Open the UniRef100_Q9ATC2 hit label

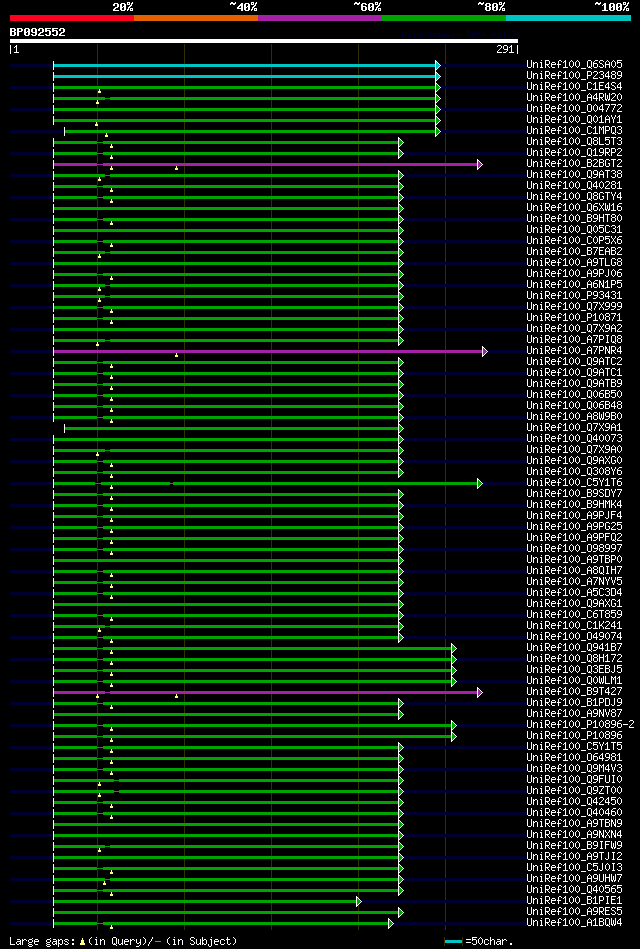click(574, 361)
